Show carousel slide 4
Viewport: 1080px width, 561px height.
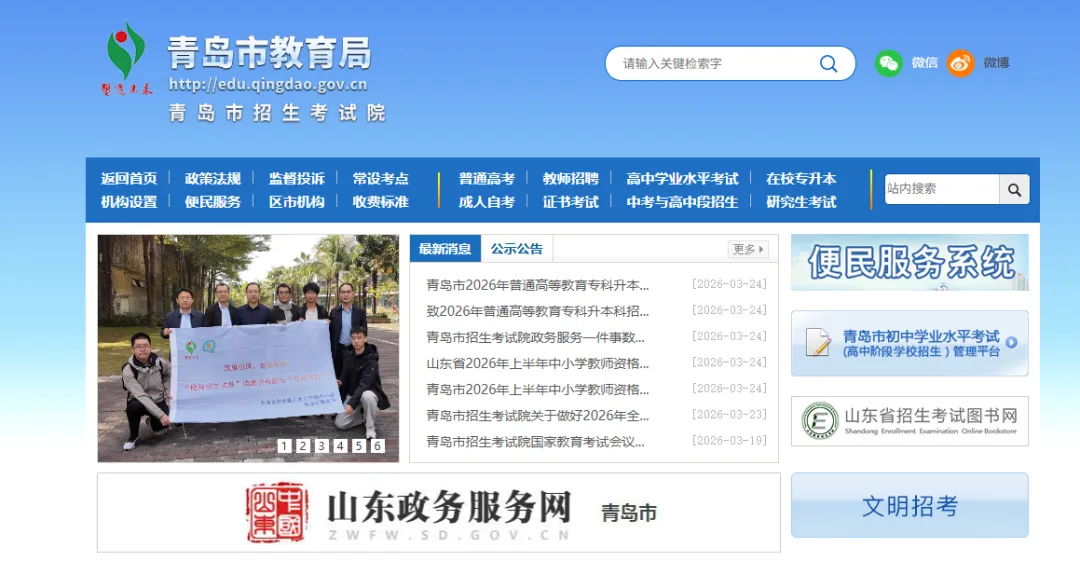pos(340,446)
